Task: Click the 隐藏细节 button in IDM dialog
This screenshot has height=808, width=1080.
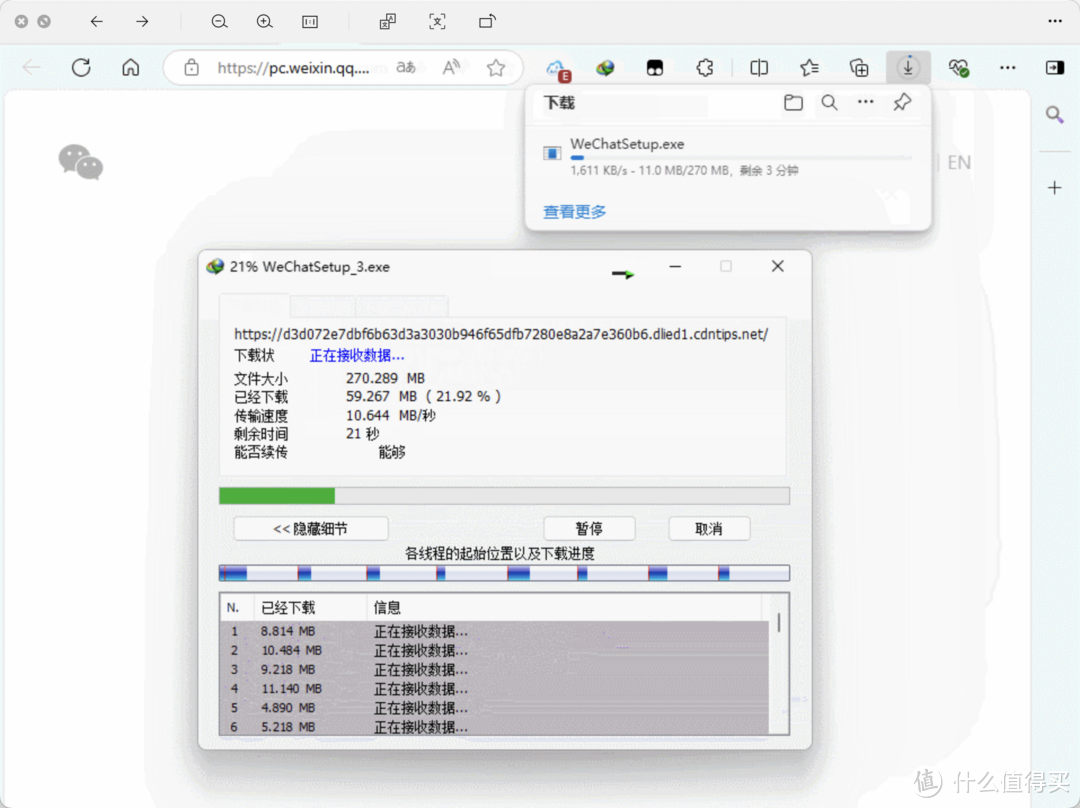Action: [311, 528]
